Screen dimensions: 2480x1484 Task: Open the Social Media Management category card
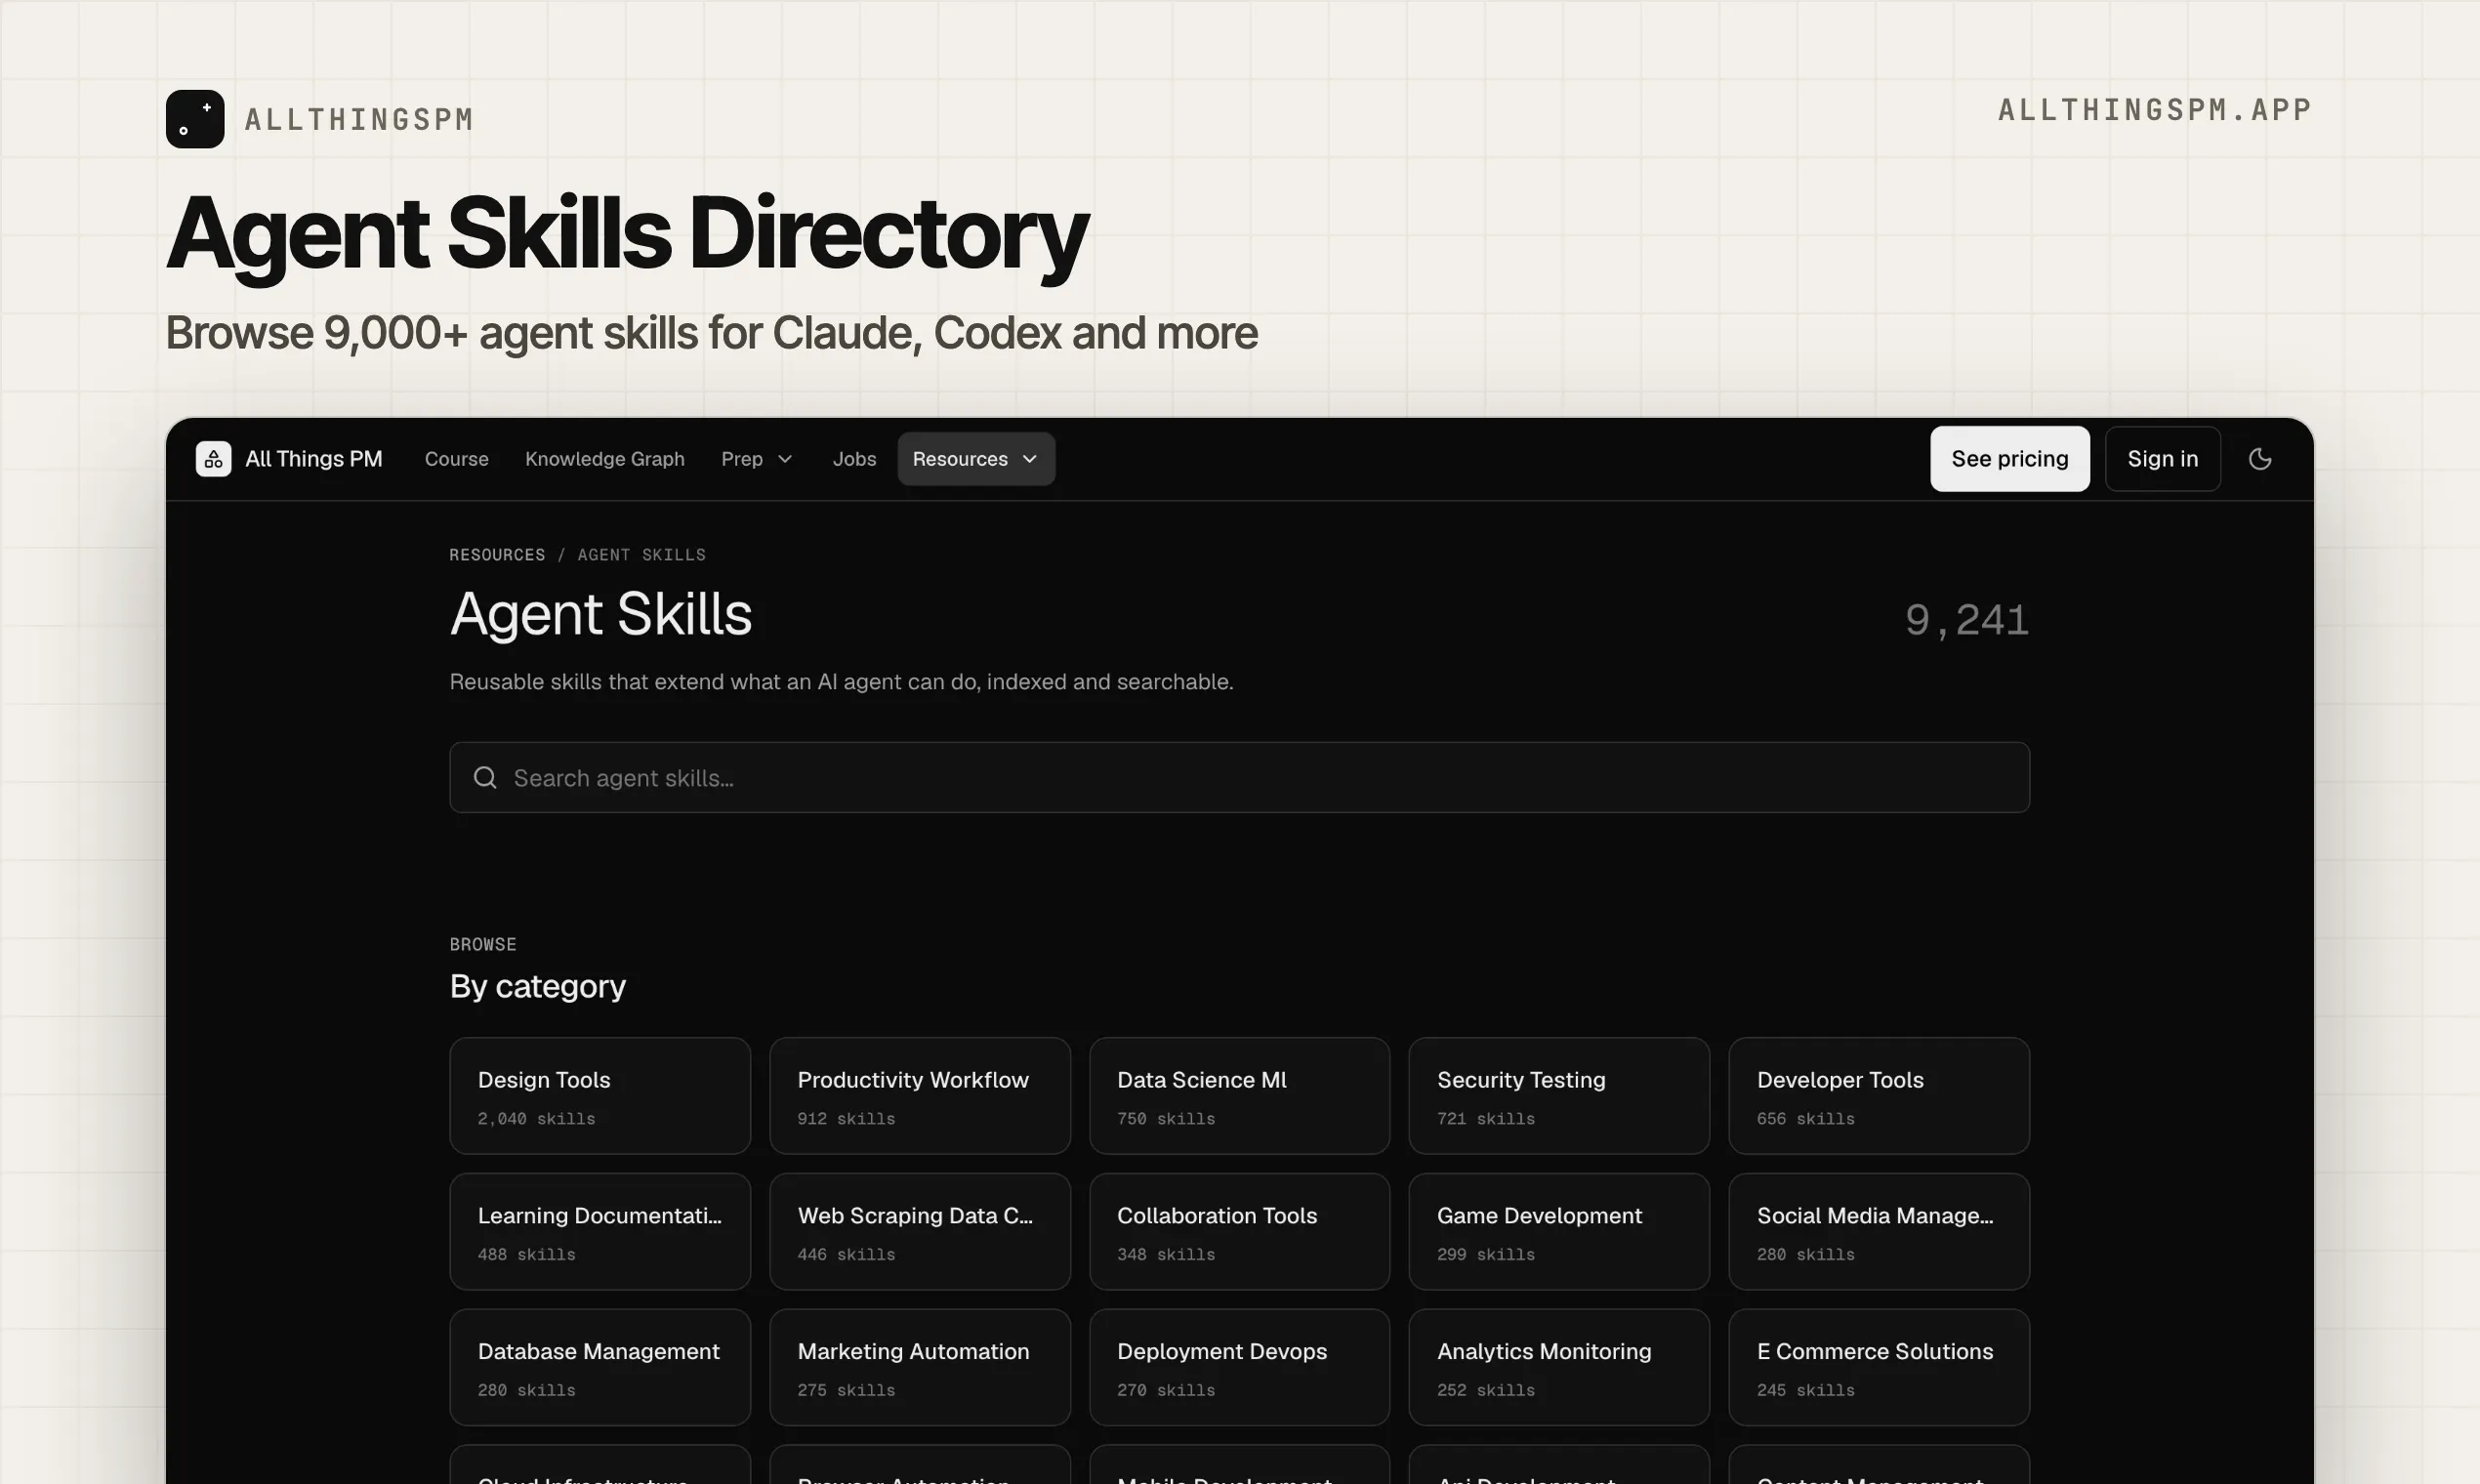coord(1879,1232)
